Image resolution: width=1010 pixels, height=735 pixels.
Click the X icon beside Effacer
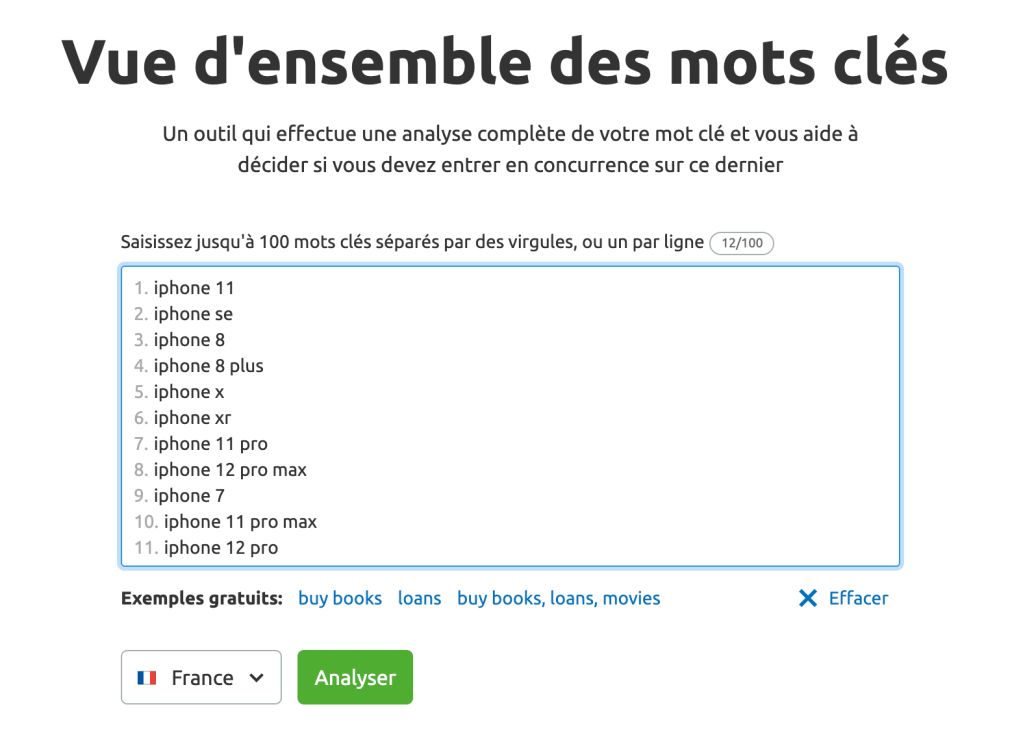(x=808, y=599)
